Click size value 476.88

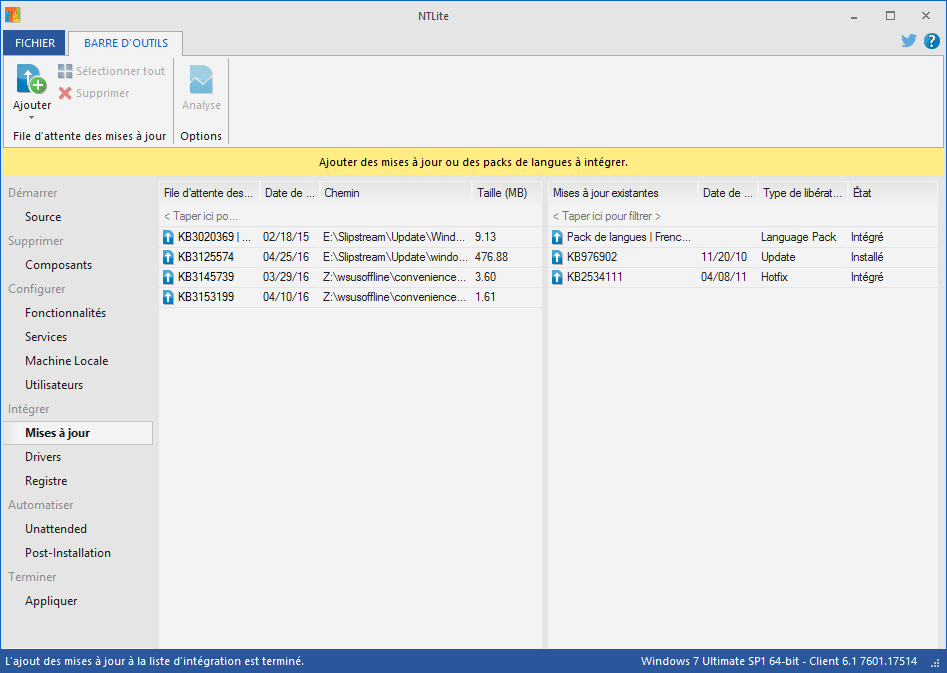point(491,257)
